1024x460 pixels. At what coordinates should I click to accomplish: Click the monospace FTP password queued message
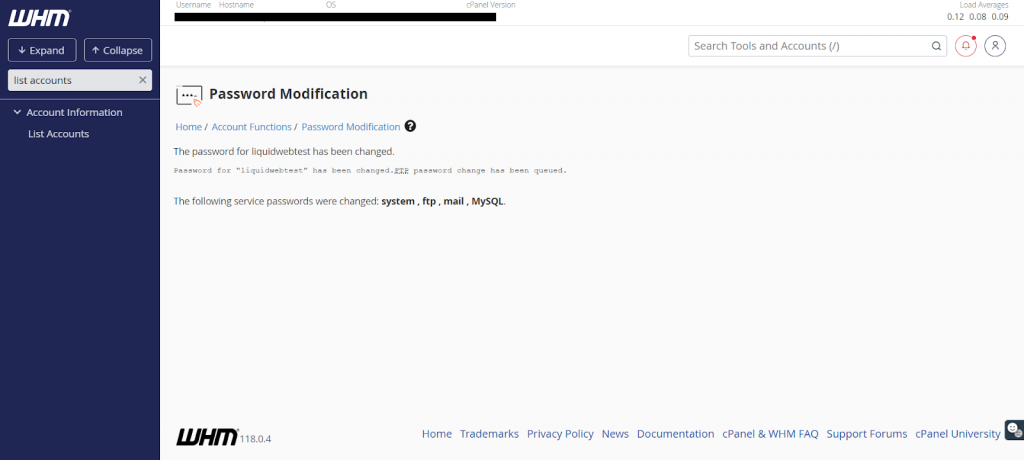pos(370,171)
